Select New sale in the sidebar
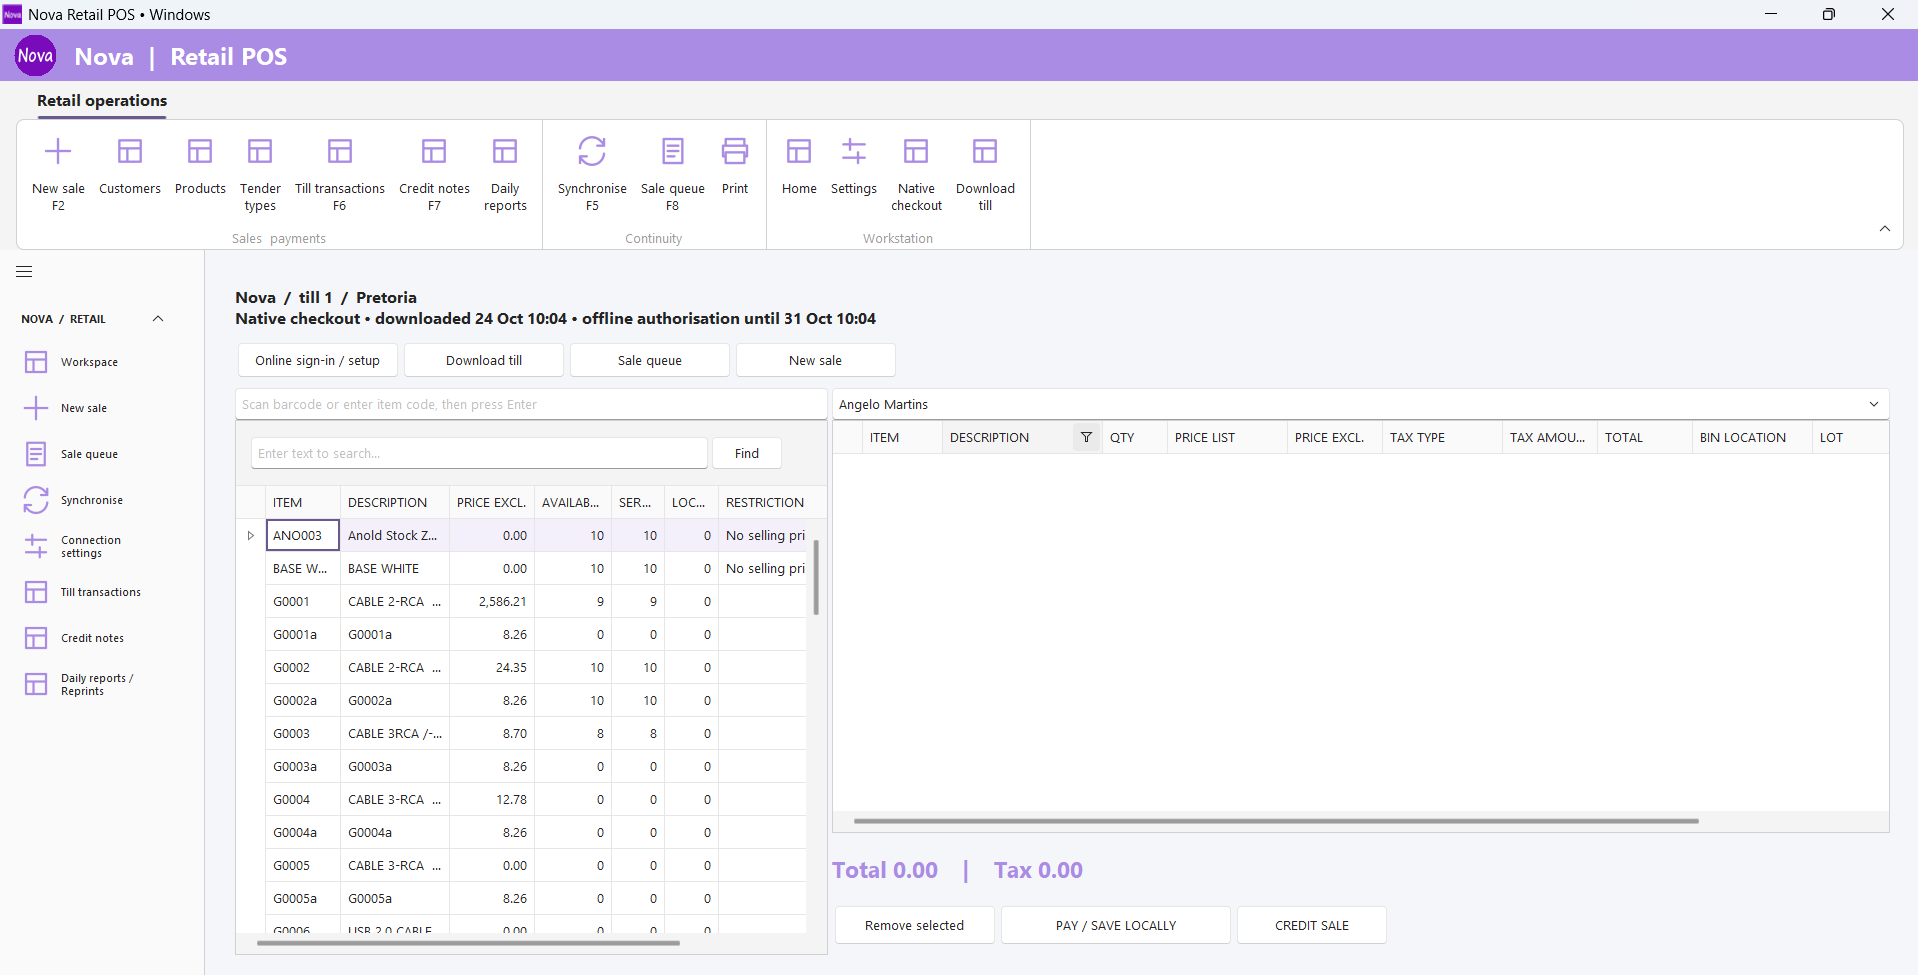The width and height of the screenshot is (1918, 975). click(x=84, y=408)
